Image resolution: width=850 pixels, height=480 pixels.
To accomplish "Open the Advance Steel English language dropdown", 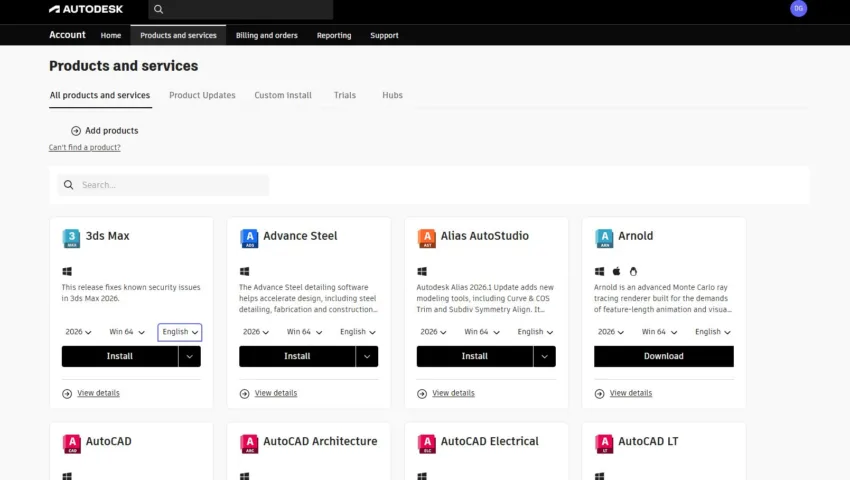I will point(358,332).
